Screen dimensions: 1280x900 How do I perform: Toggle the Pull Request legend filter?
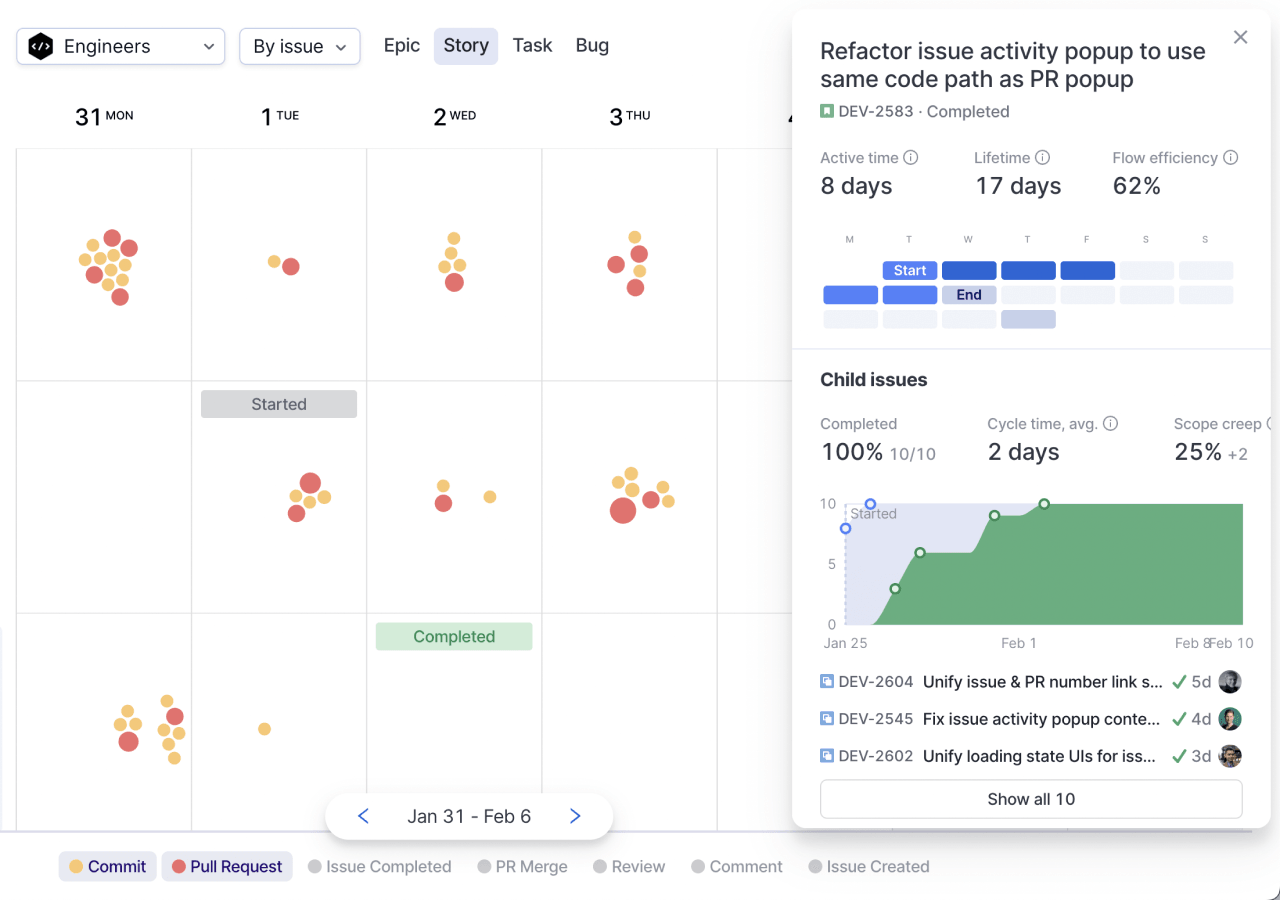226,867
